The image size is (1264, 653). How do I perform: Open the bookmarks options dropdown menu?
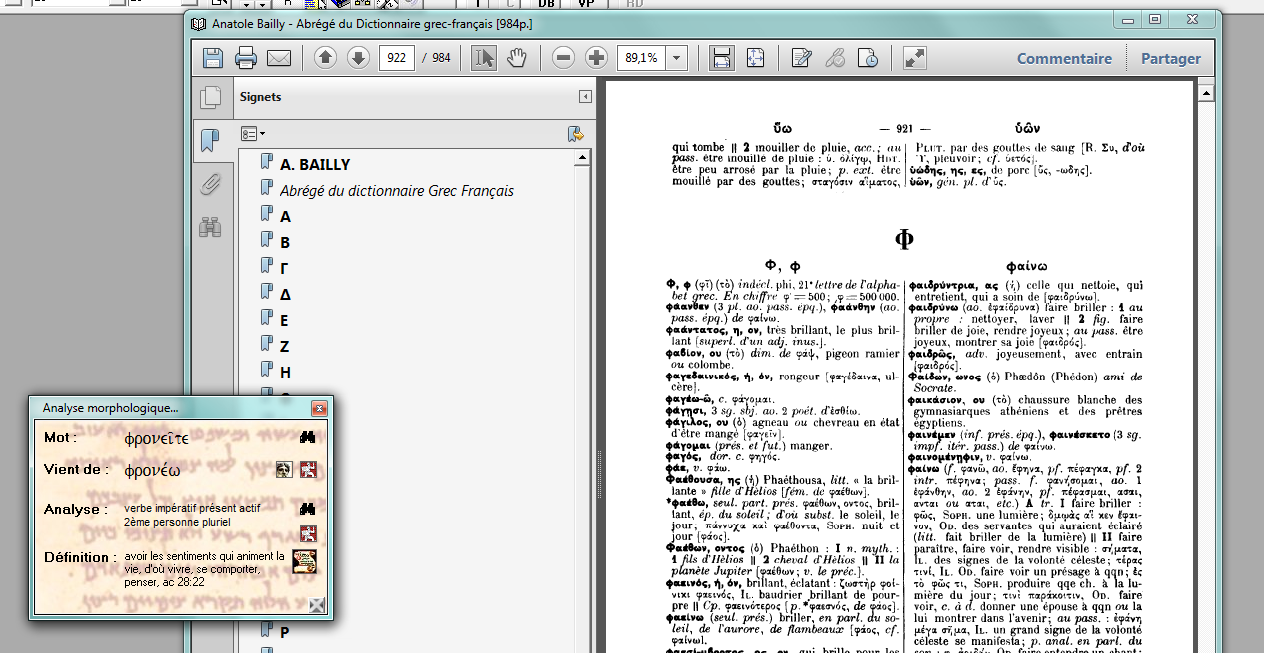[x=253, y=133]
